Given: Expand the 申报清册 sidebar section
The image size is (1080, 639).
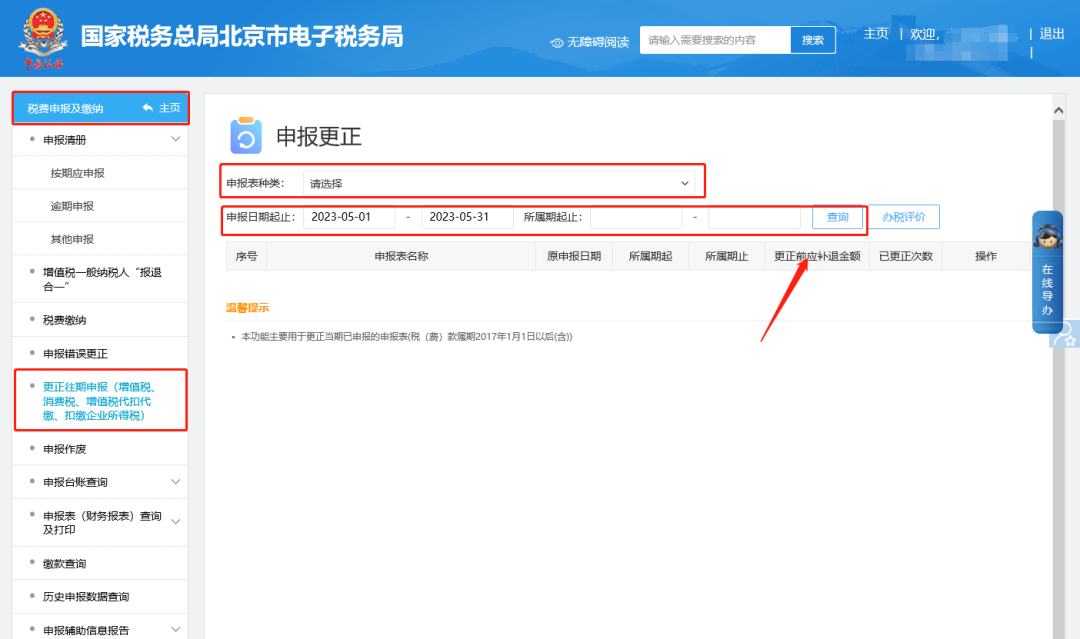Looking at the screenshot, I should [176, 140].
